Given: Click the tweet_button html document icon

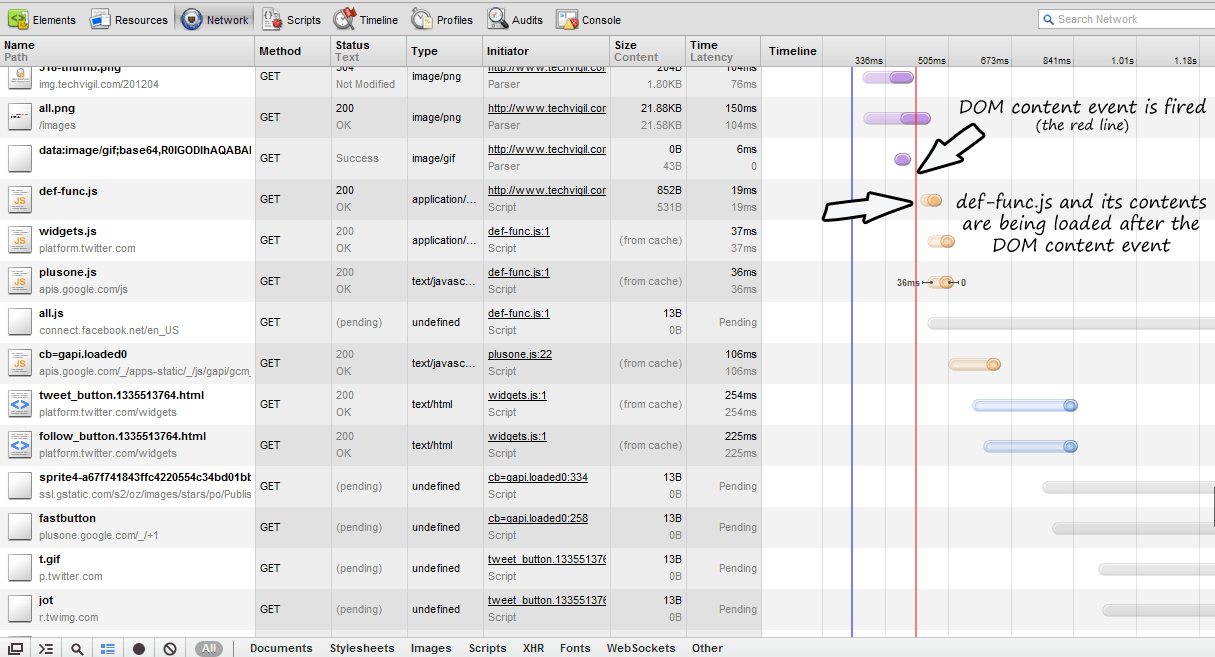Looking at the screenshot, I should [x=20, y=404].
